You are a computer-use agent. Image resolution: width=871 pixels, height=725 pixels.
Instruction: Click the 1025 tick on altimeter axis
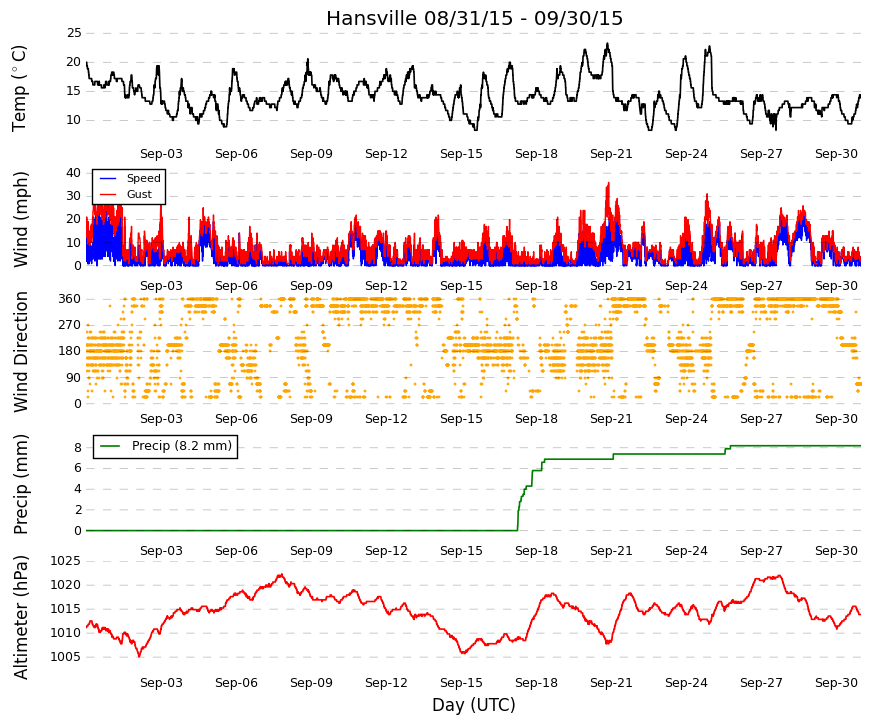pyautogui.click(x=66, y=561)
